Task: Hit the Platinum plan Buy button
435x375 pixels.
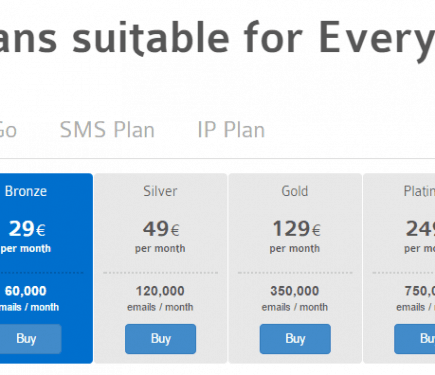Action: coord(415,339)
